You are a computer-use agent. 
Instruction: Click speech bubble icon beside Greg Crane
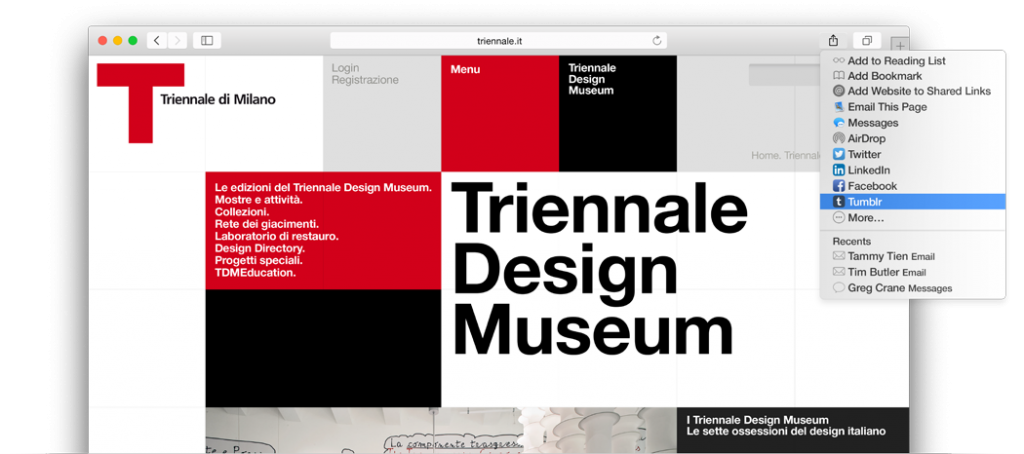[839, 288]
